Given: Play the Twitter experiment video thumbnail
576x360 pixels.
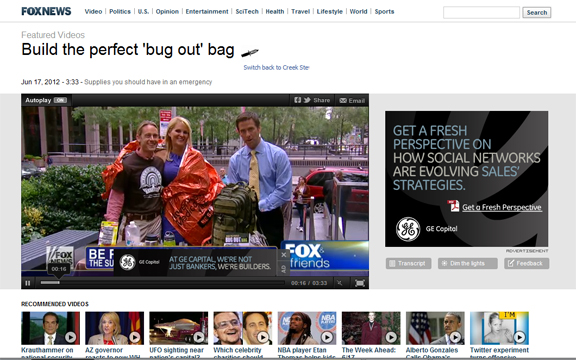Looking at the screenshot, I should point(499,328).
